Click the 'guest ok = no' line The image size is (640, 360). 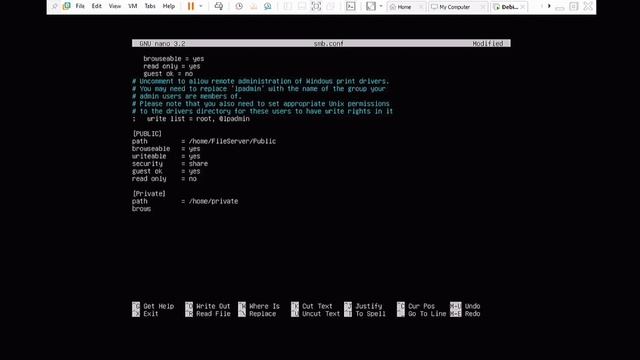point(168,74)
